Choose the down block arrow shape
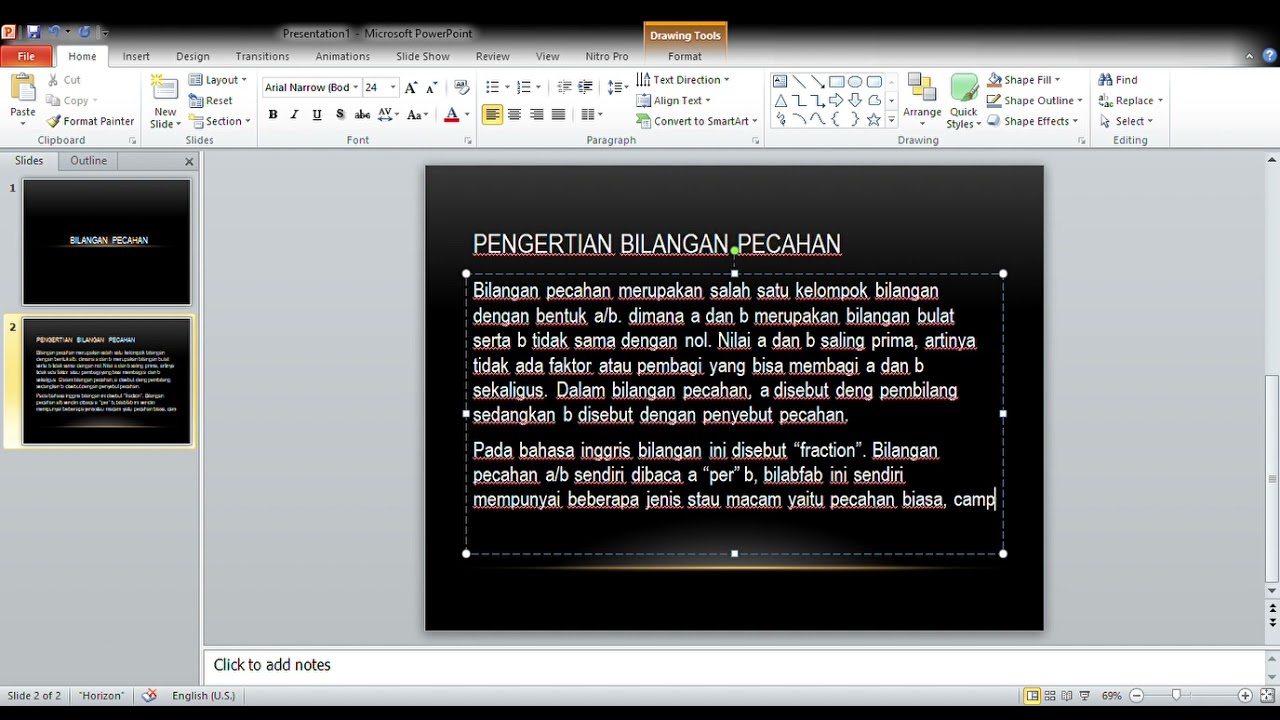Screen dimensions: 1280x720 pyautogui.click(x=855, y=100)
